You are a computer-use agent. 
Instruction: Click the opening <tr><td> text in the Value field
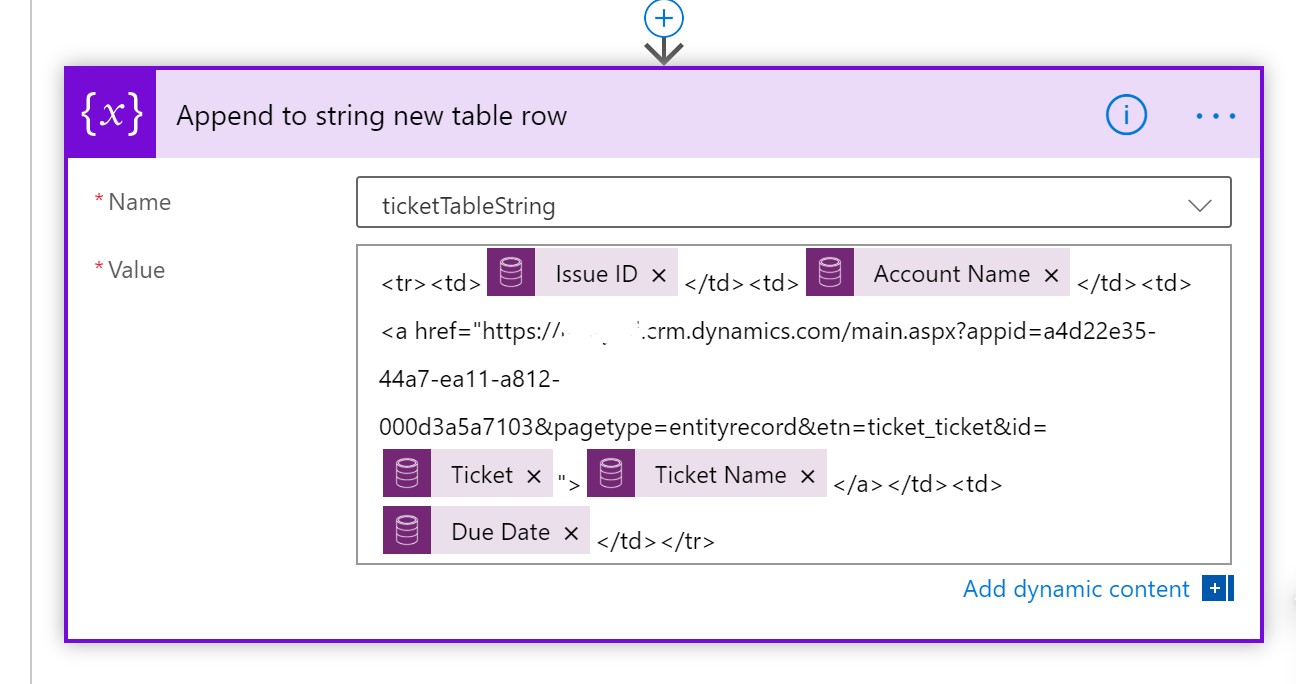431,284
